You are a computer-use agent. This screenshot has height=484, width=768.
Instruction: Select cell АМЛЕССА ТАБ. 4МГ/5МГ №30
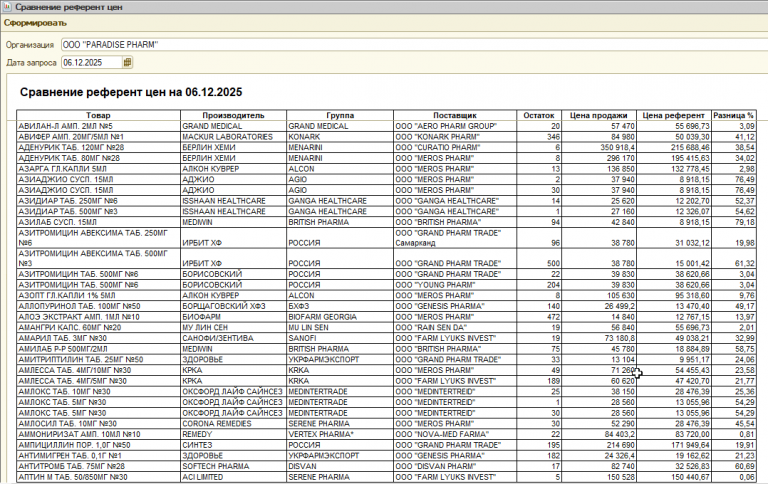(x=98, y=381)
